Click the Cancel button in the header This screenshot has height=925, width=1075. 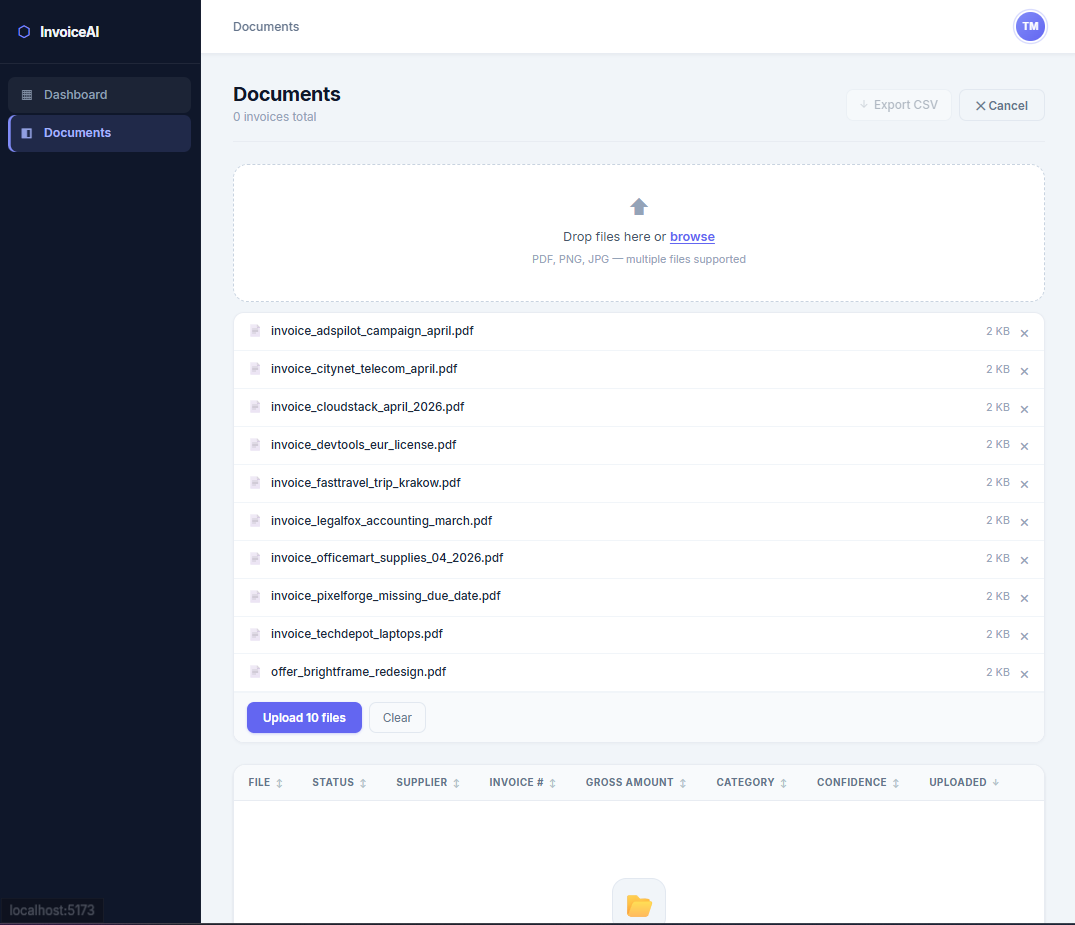point(1001,106)
